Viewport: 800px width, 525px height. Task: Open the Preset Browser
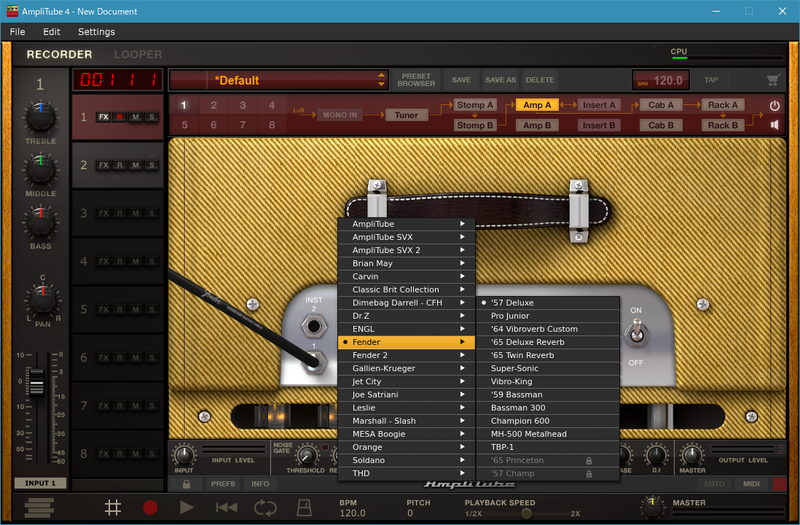click(416, 80)
